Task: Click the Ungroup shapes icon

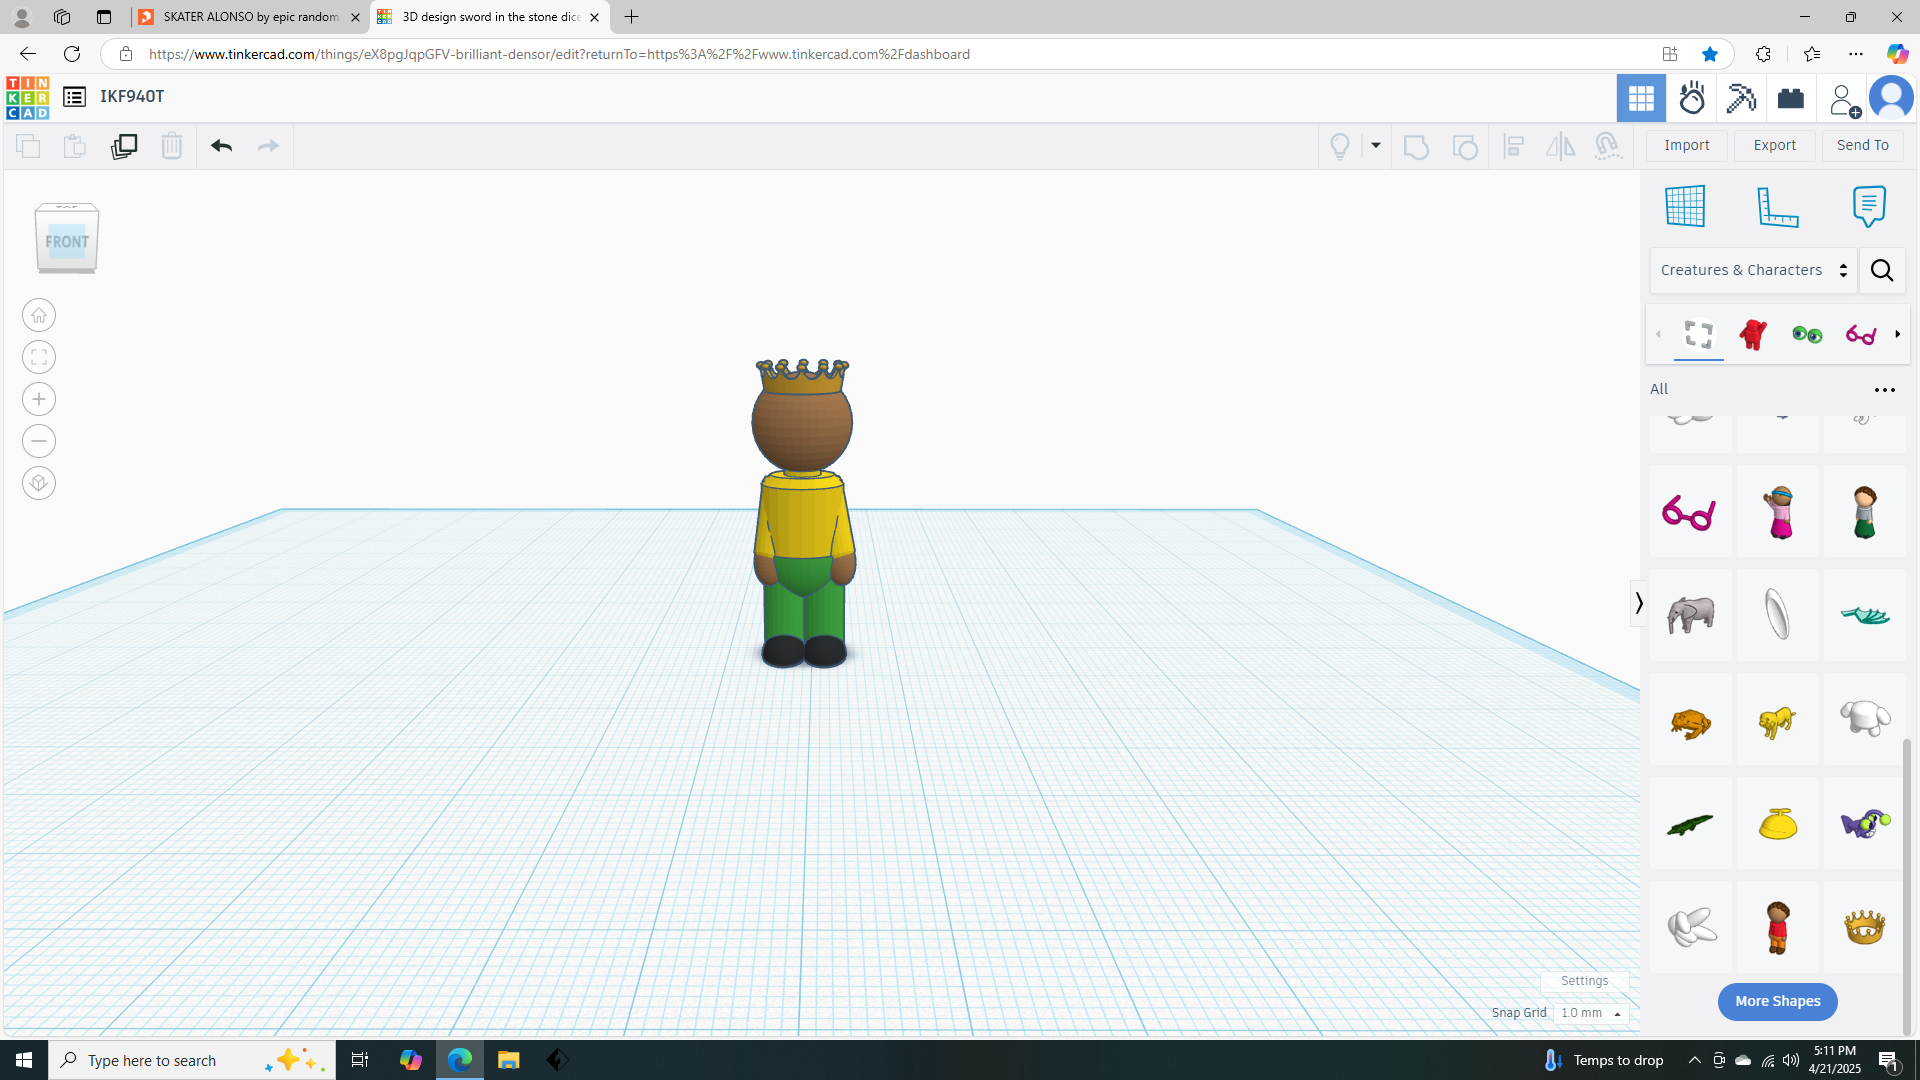Action: [x=1465, y=146]
